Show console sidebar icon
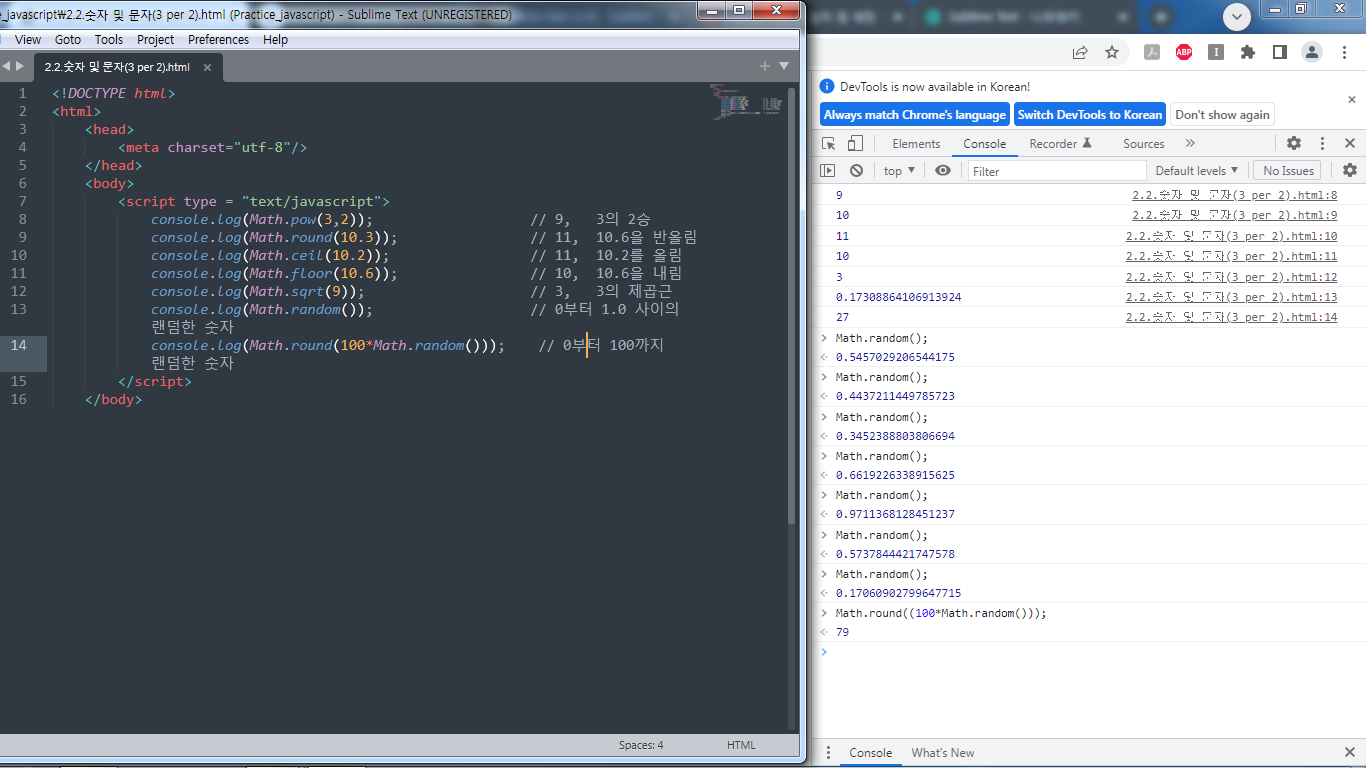Viewport: 1366px width, 768px height. coord(828,171)
